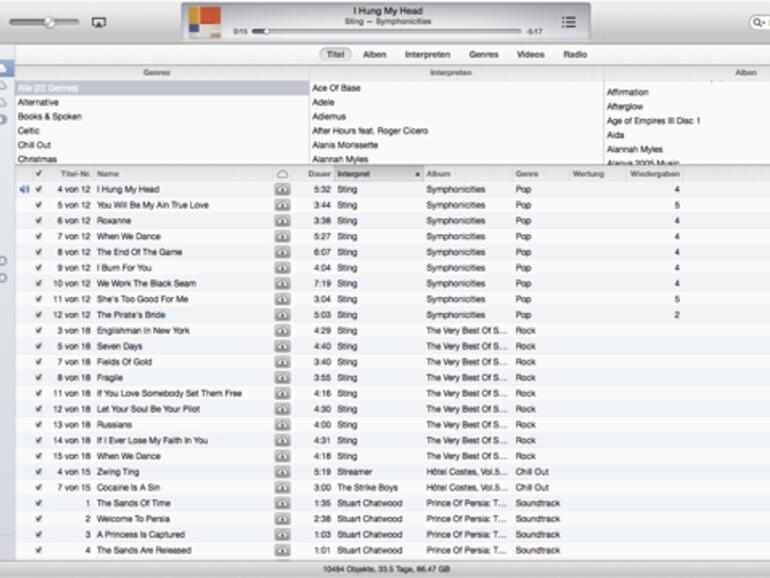Select Afterglow in the Alben browser
This screenshot has width=770, height=578.
tap(625, 107)
